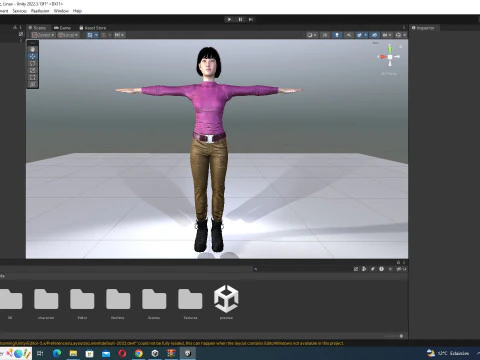Open the Services menu

(19, 11)
